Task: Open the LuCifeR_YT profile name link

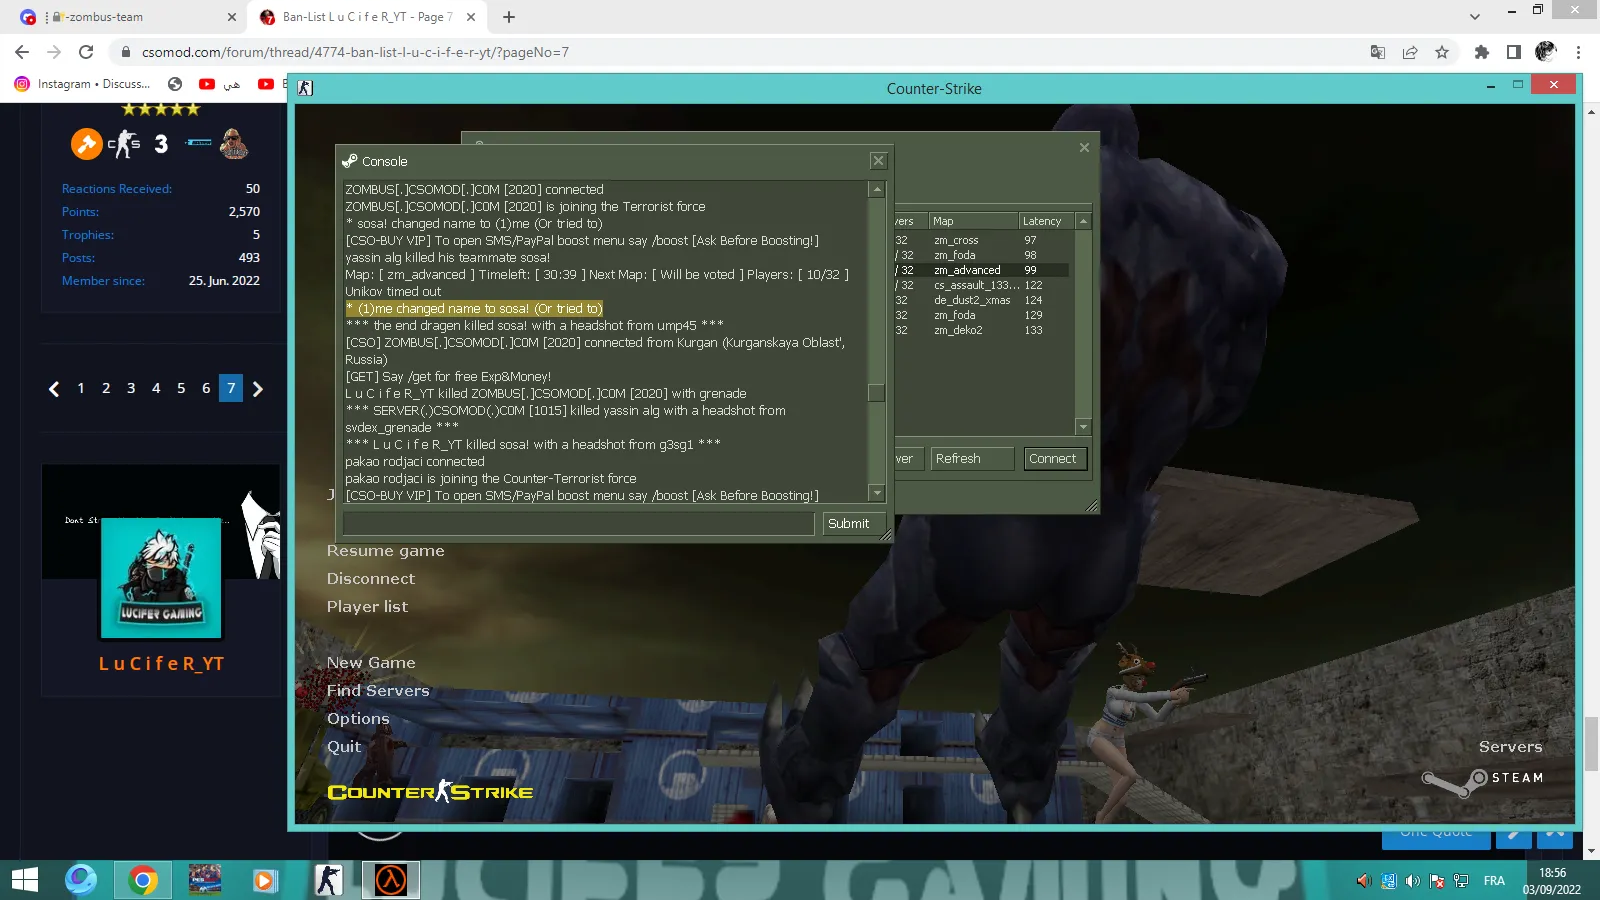Action: [x=161, y=664]
